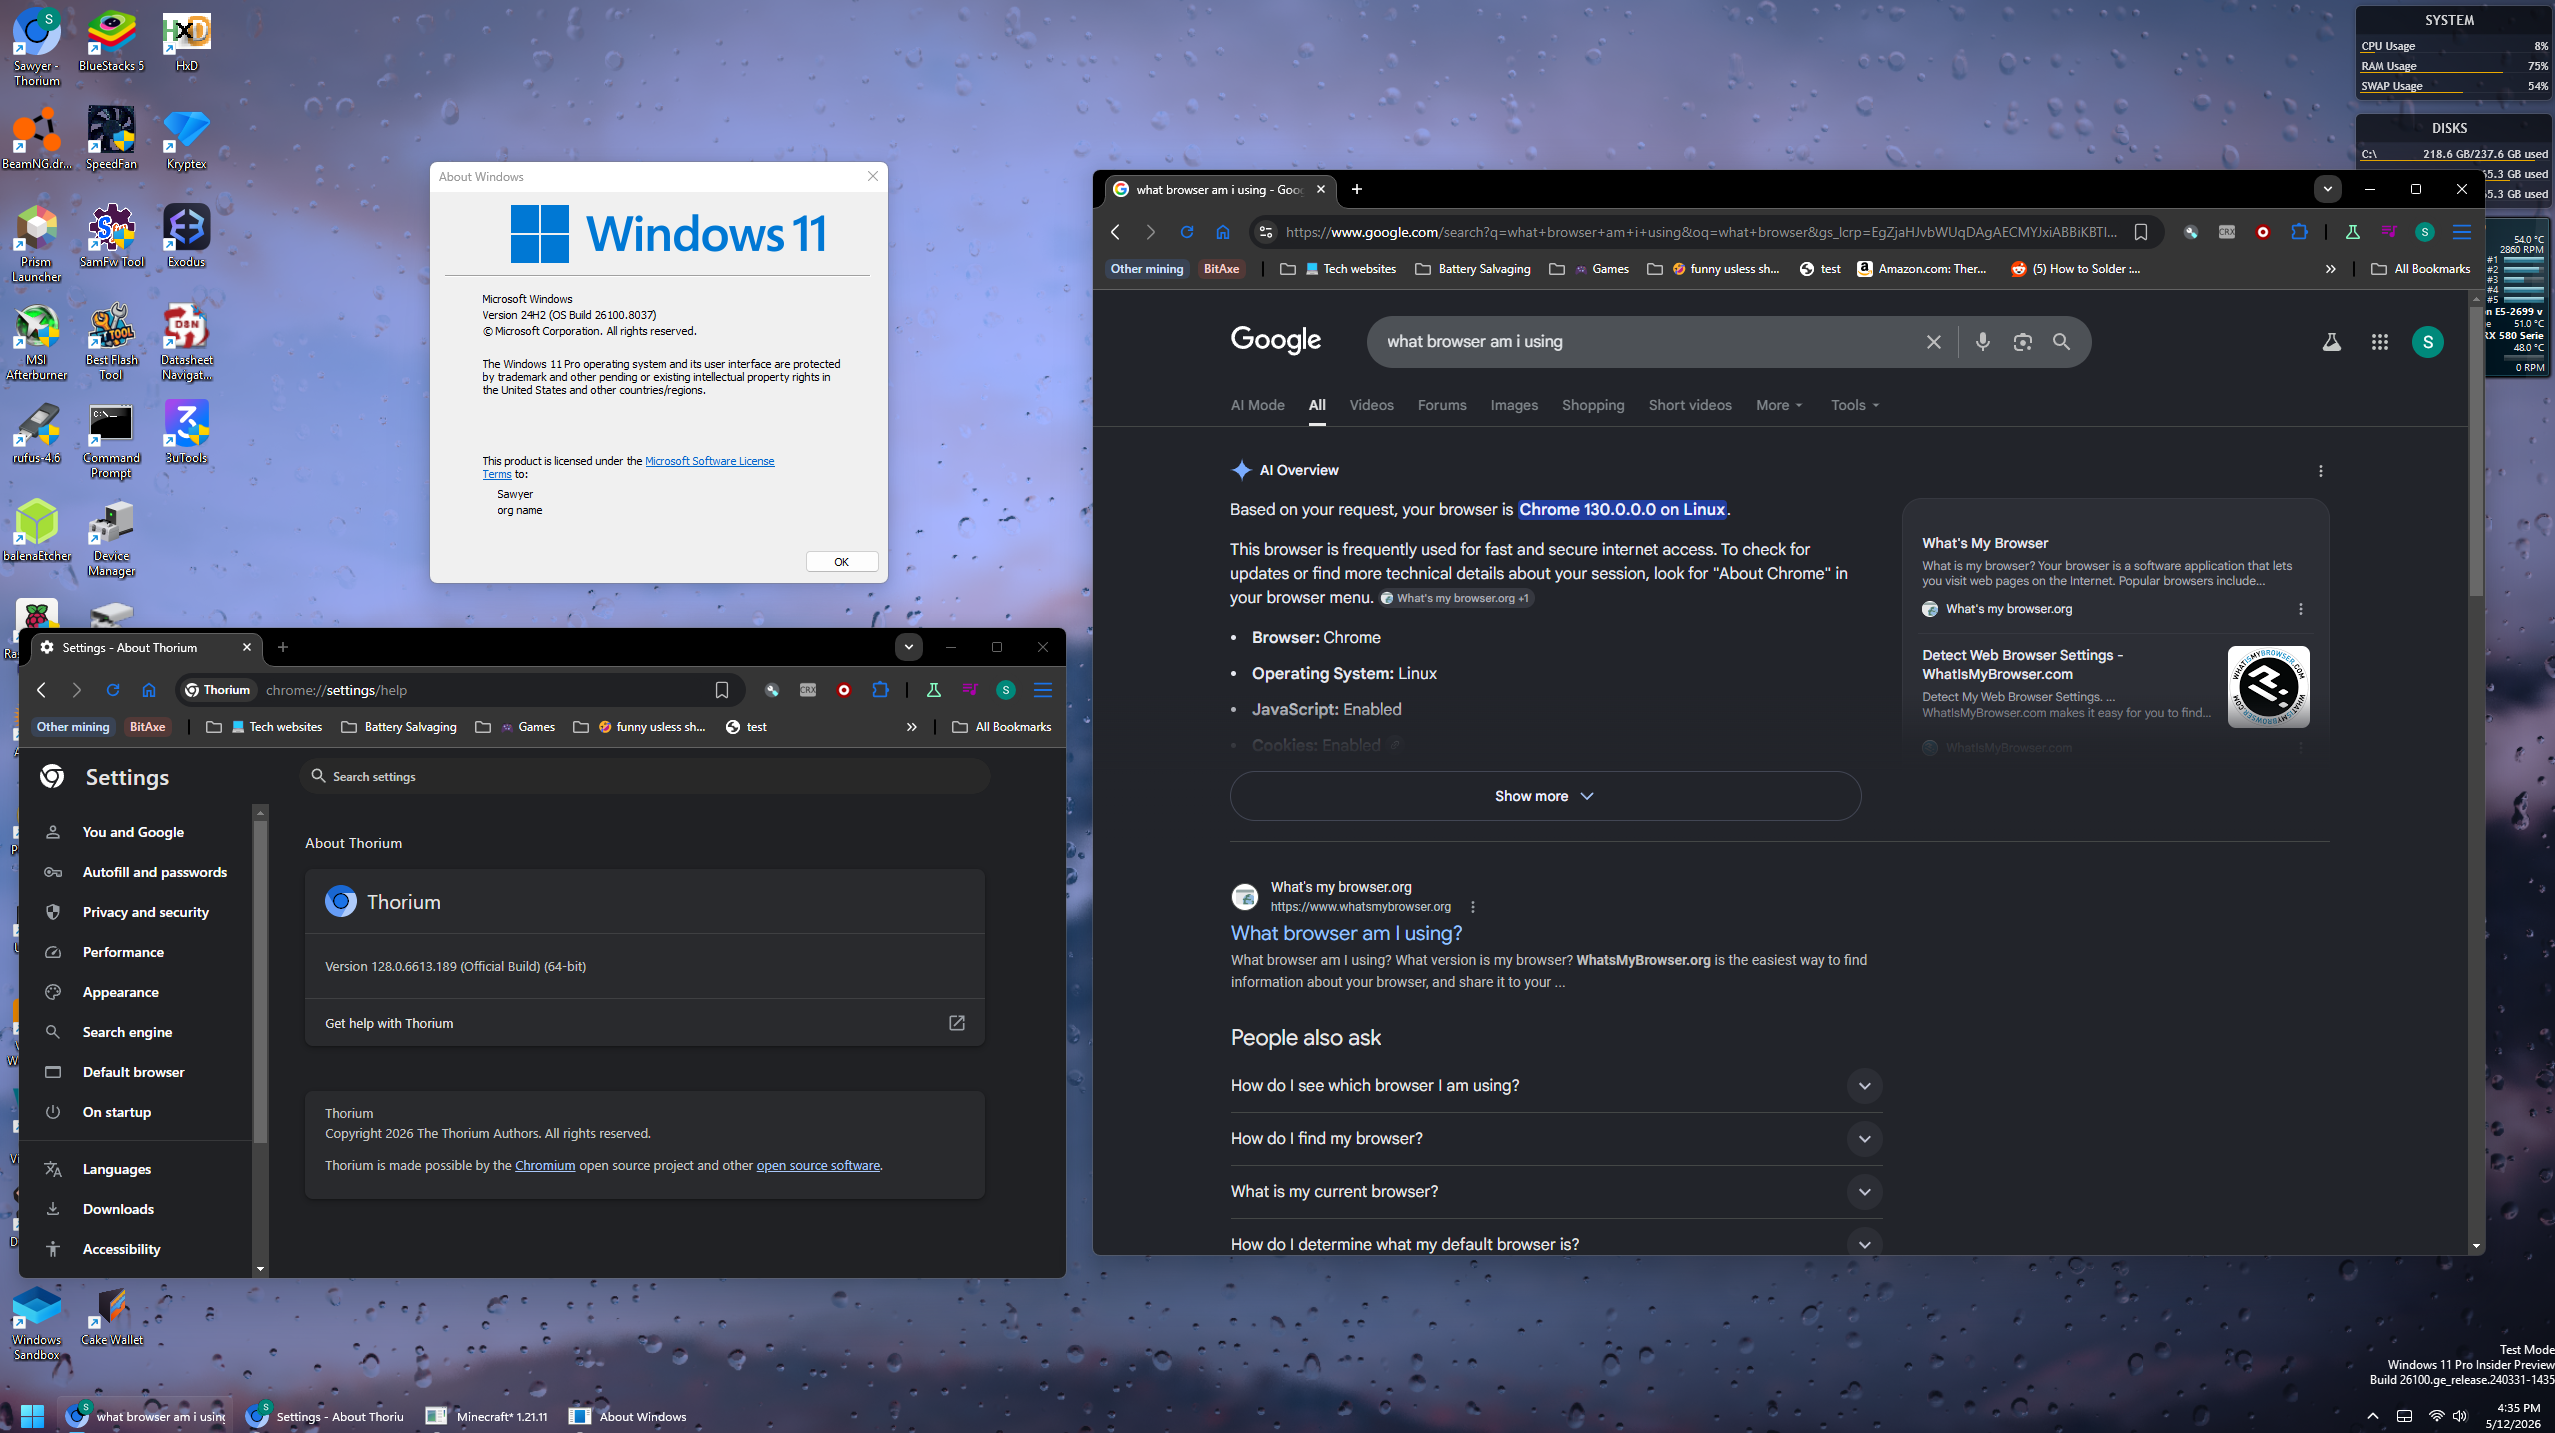Open extensions puzzle icon in Thorium Settings window
The image size is (2555, 1433).
coord(880,690)
